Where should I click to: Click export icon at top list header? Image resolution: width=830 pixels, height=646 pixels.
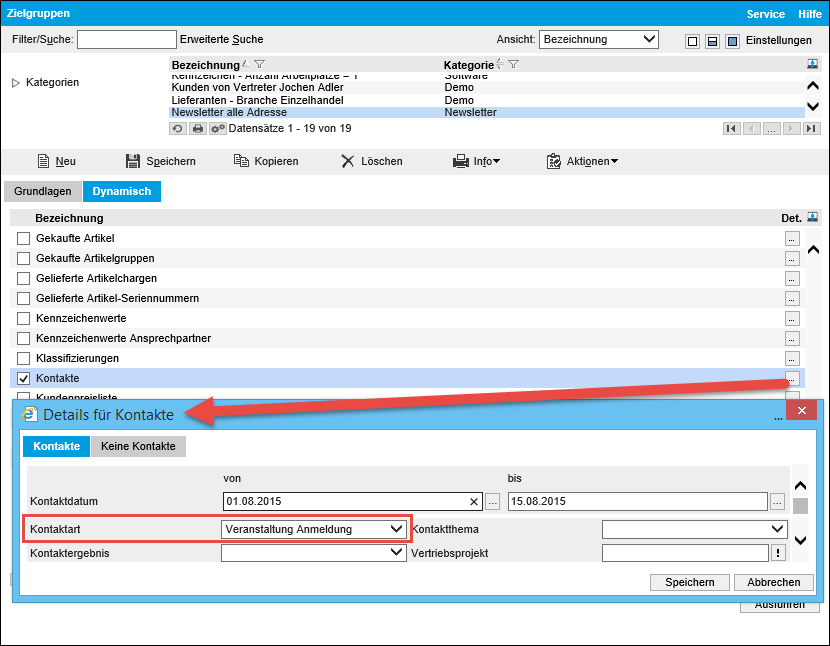(x=813, y=64)
